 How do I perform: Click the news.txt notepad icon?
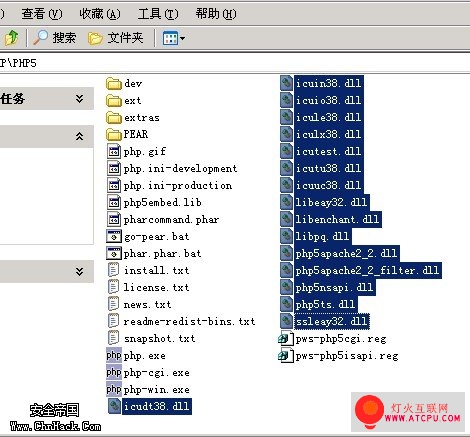pyautogui.click(x=114, y=304)
